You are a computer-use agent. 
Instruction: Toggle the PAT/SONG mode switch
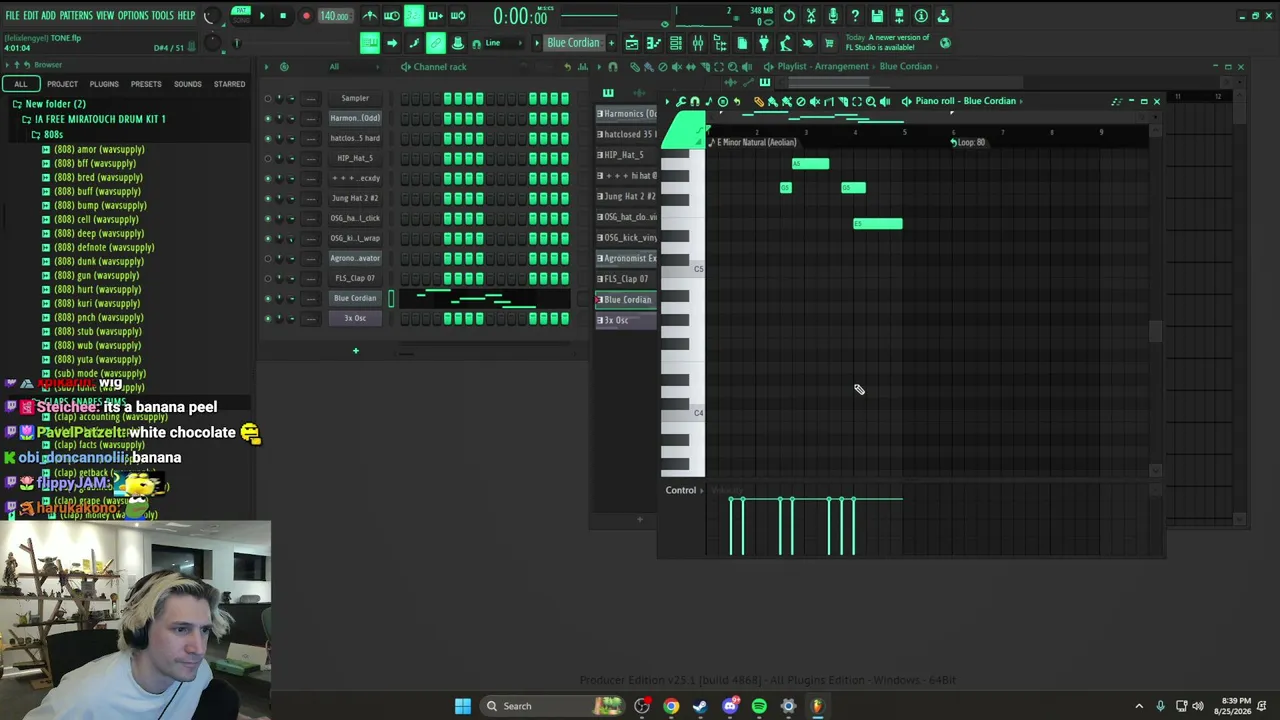pos(241,16)
